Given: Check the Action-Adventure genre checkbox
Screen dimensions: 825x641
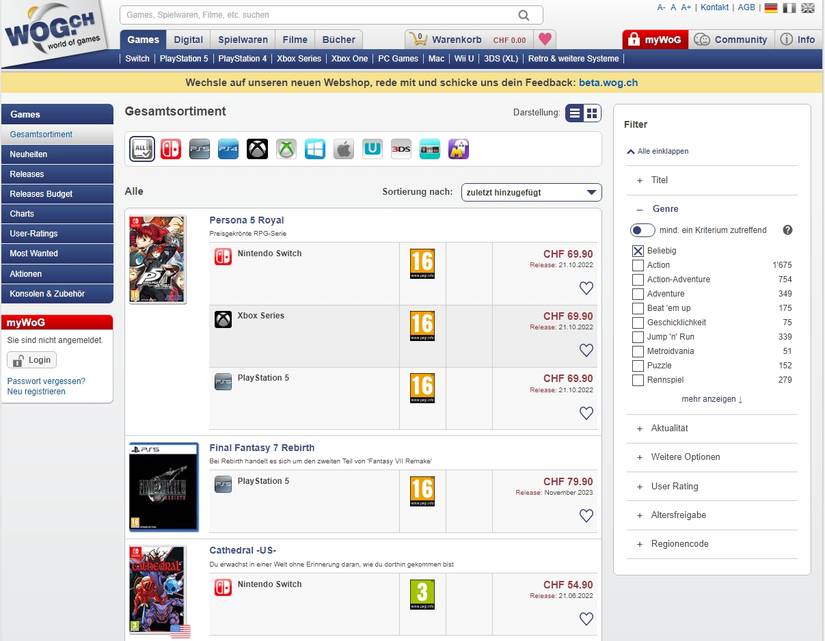Looking at the screenshot, I should [638, 280].
